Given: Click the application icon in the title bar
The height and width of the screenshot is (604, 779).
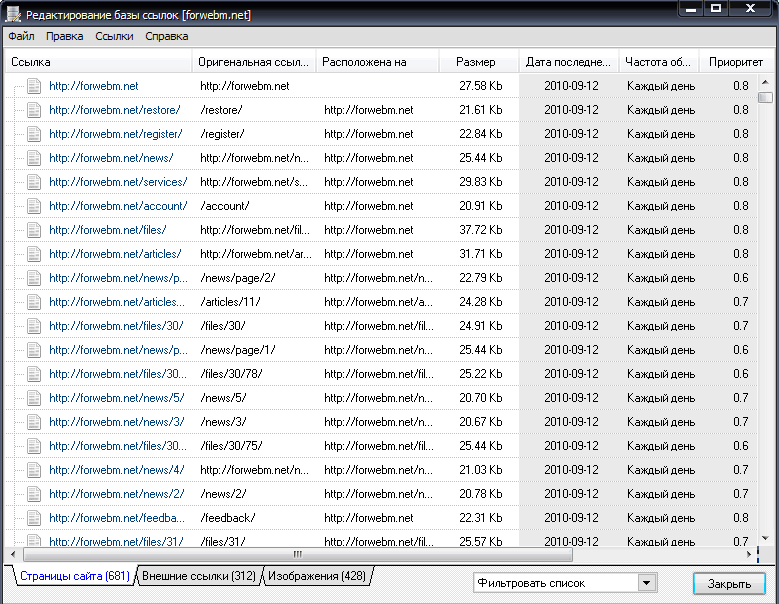Looking at the screenshot, I should [x=13, y=14].
